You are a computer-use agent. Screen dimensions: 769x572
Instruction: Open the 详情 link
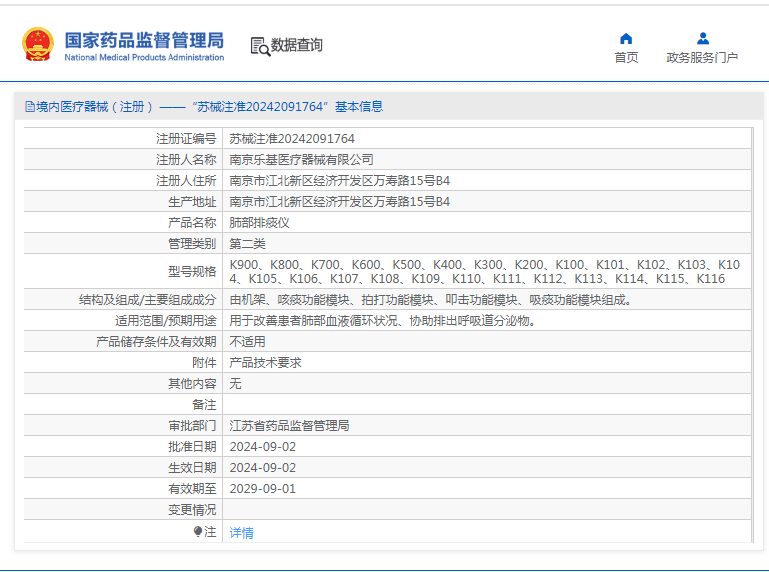click(x=241, y=532)
